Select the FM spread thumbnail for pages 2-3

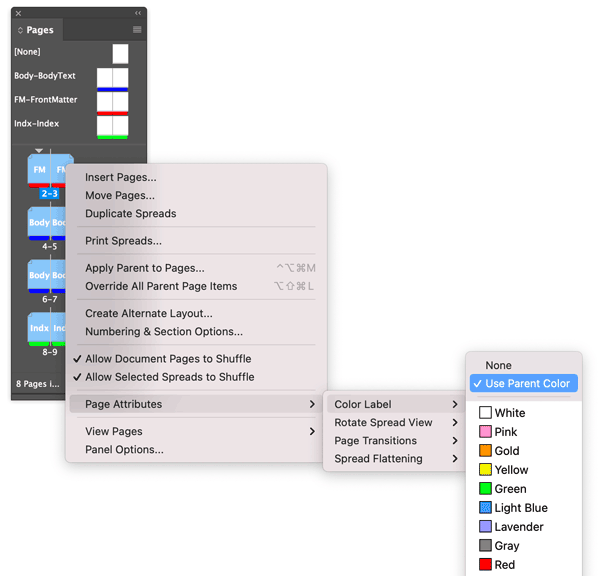coord(47,171)
